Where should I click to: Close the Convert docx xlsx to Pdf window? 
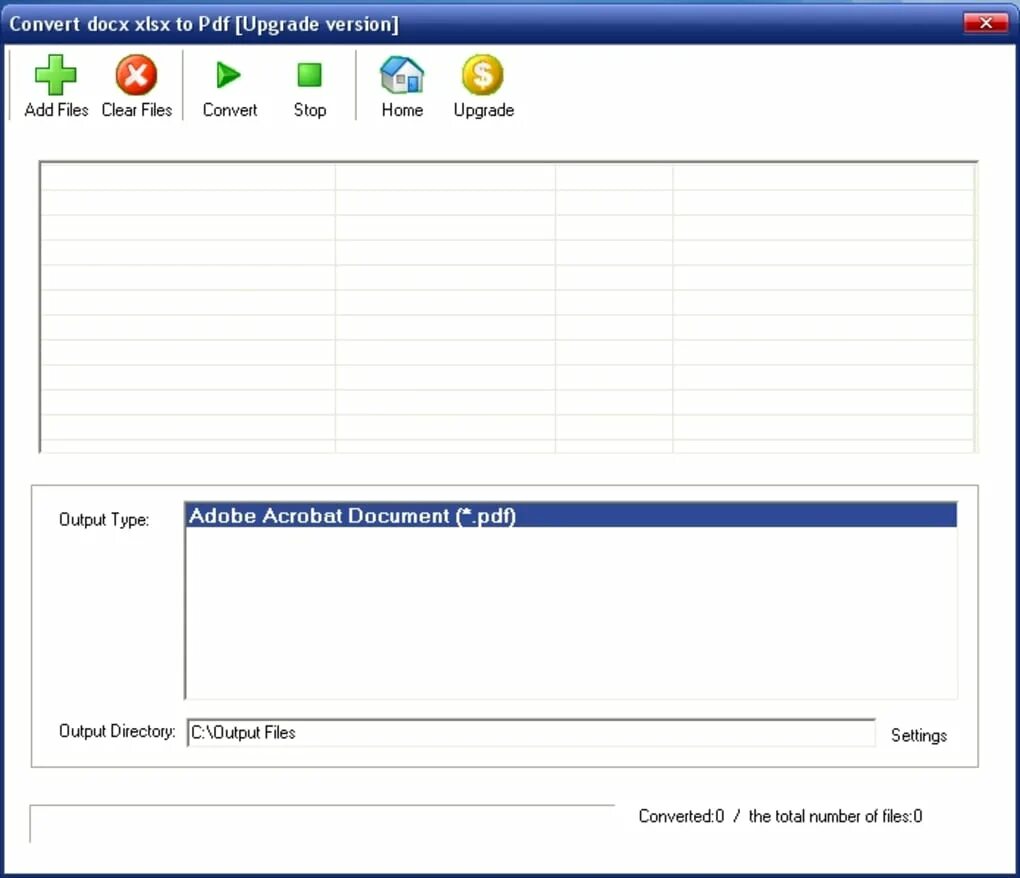pos(985,23)
